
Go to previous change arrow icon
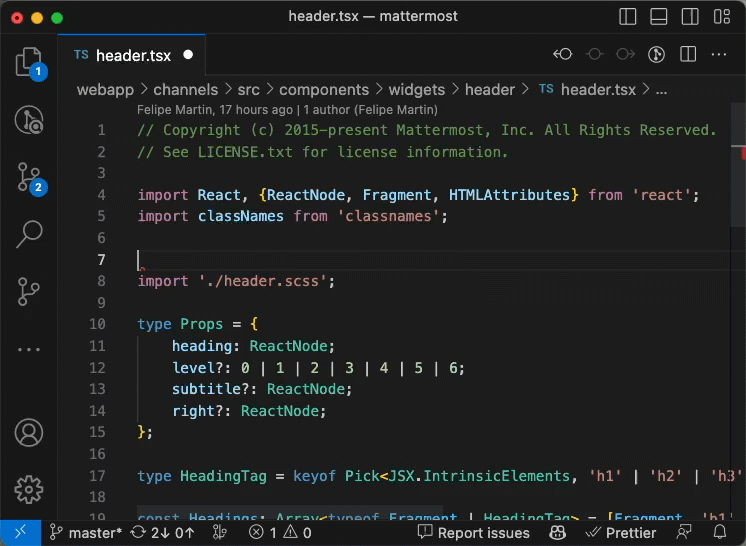pyautogui.click(x=563, y=54)
